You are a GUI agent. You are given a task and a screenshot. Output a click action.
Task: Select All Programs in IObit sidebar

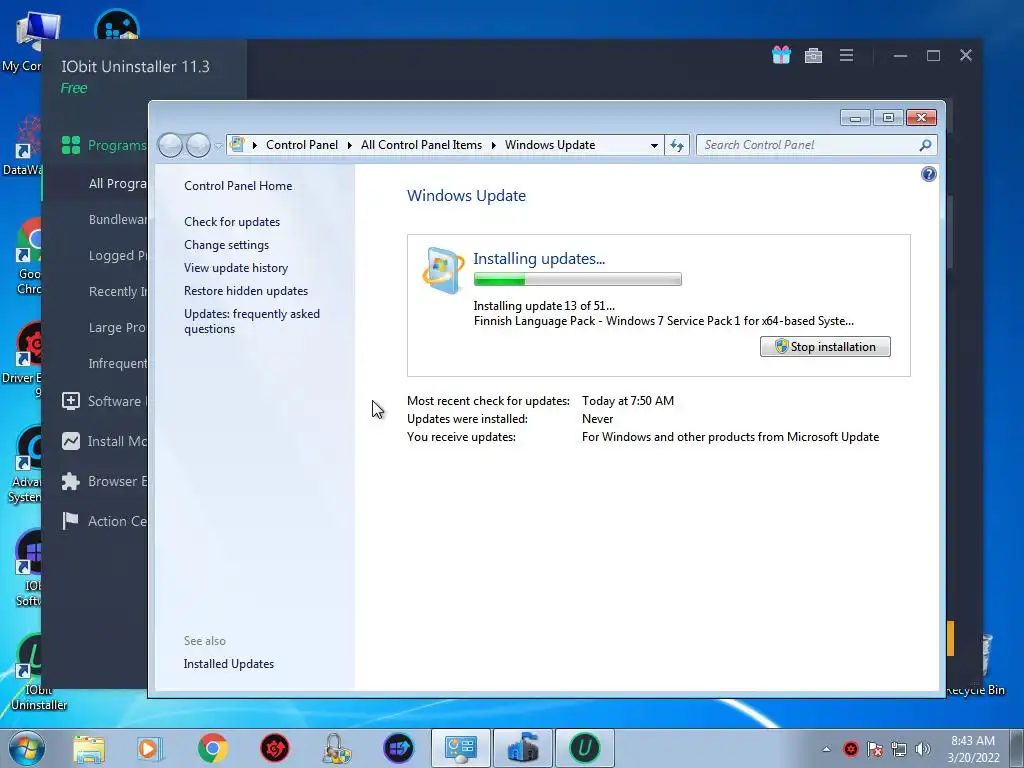(x=118, y=184)
